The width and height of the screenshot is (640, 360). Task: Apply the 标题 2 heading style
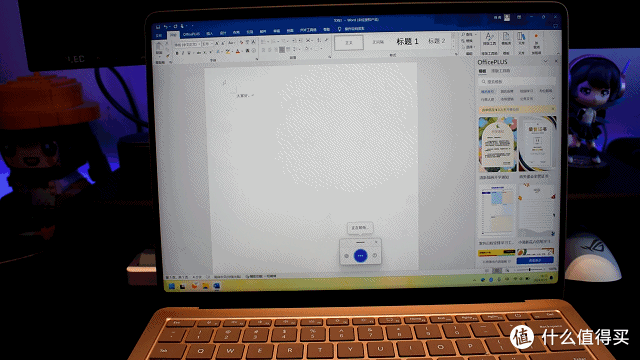(436, 41)
